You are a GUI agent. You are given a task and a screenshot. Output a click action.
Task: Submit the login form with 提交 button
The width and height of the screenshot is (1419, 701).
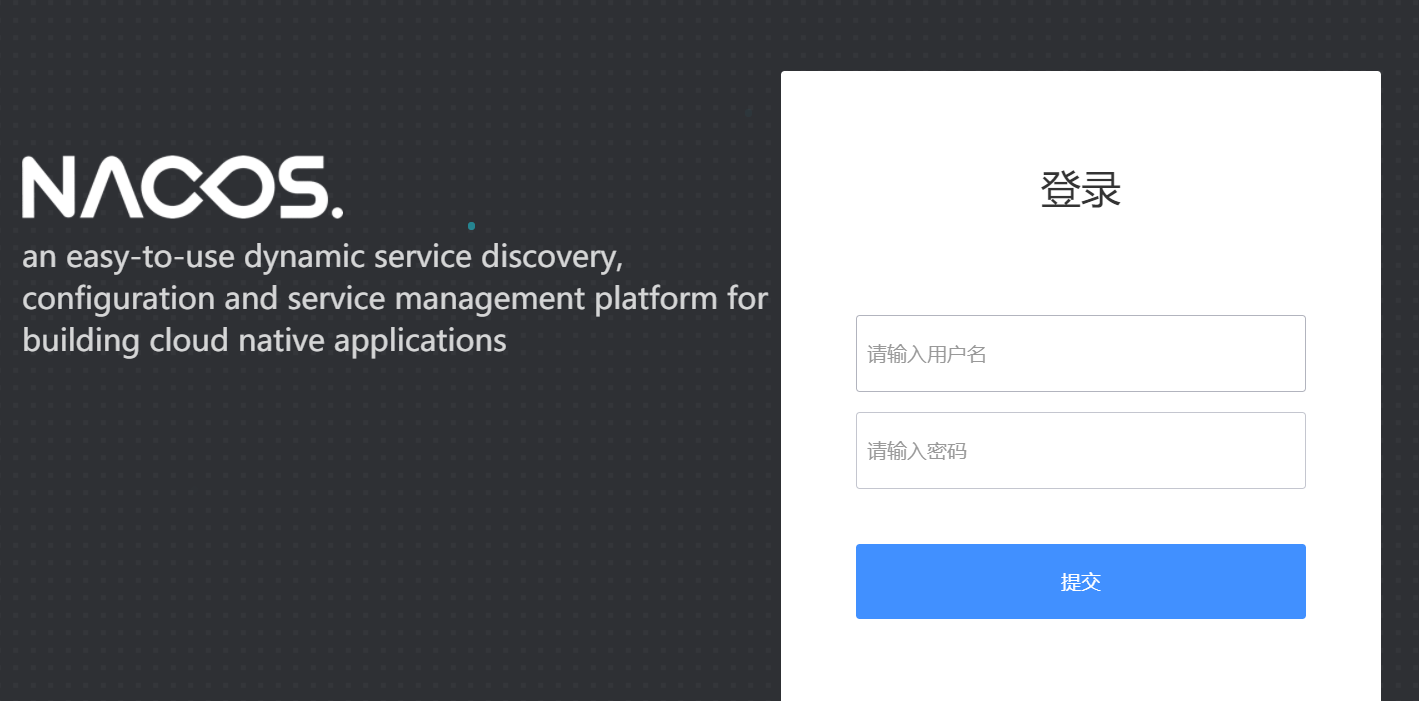coord(1080,582)
